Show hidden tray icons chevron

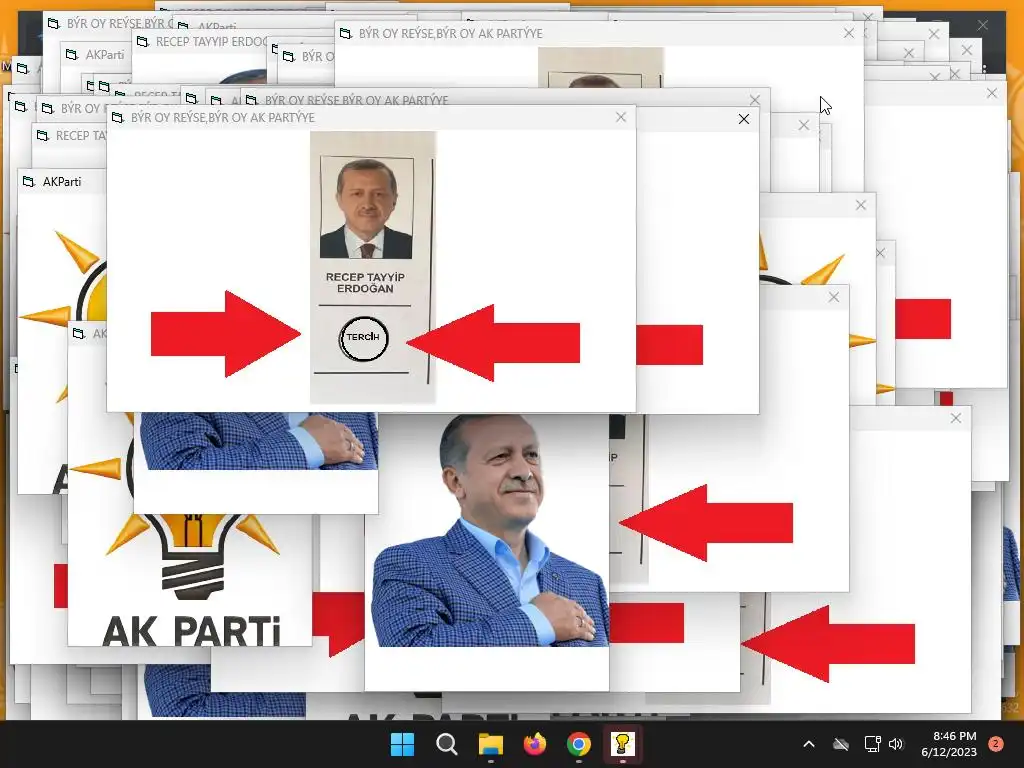(808, 744)
